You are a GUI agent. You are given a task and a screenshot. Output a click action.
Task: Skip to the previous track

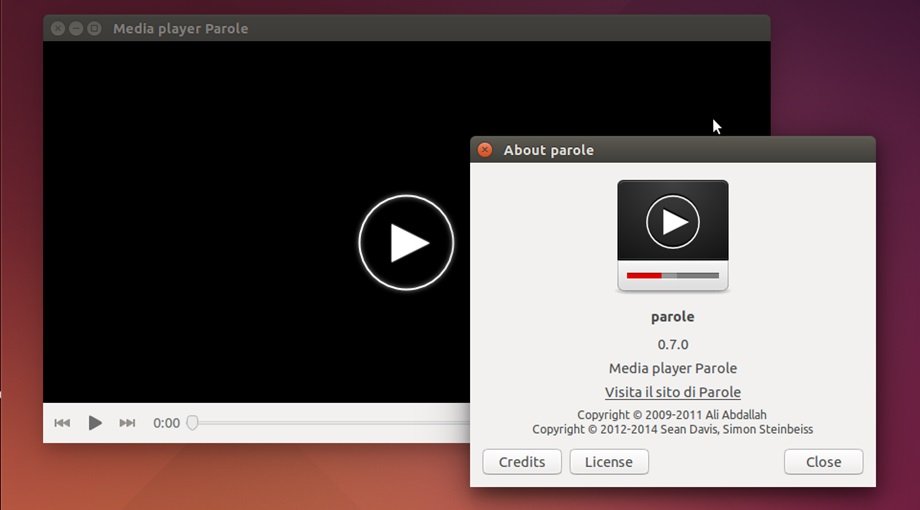(62, 423)
